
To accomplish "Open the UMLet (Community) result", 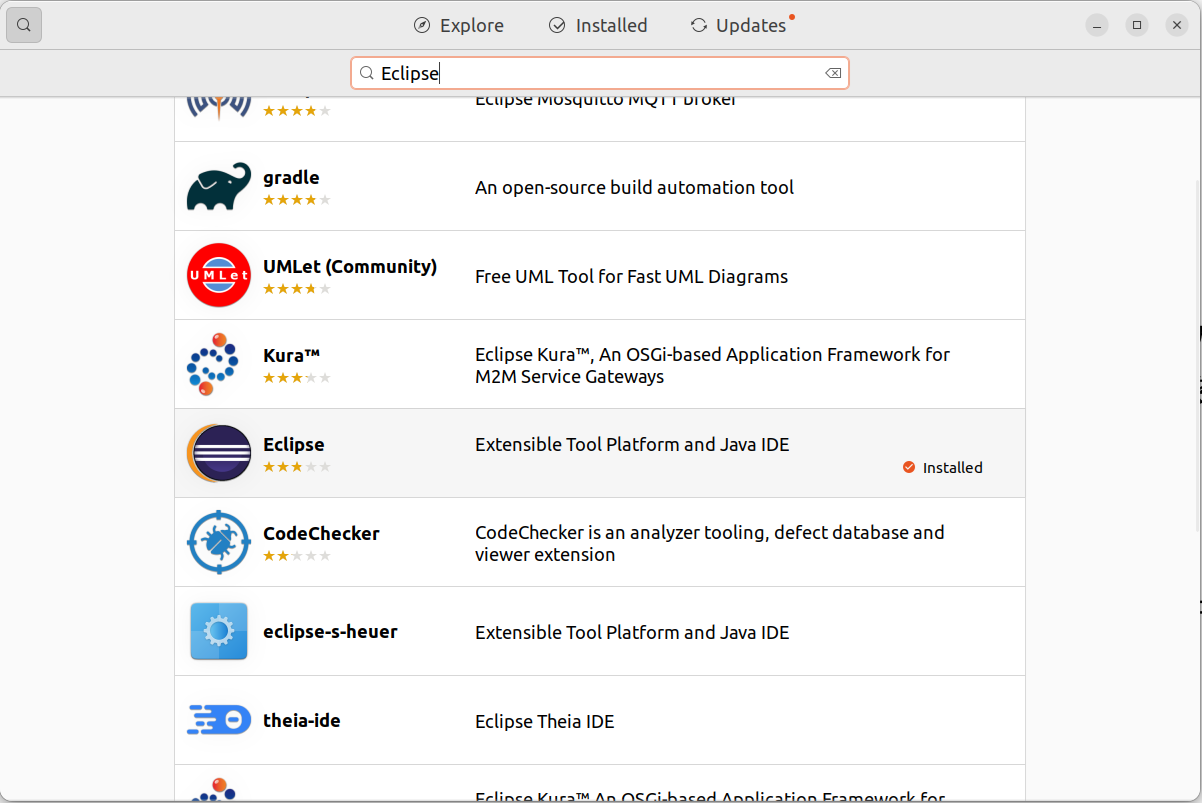I will point(350,267).
